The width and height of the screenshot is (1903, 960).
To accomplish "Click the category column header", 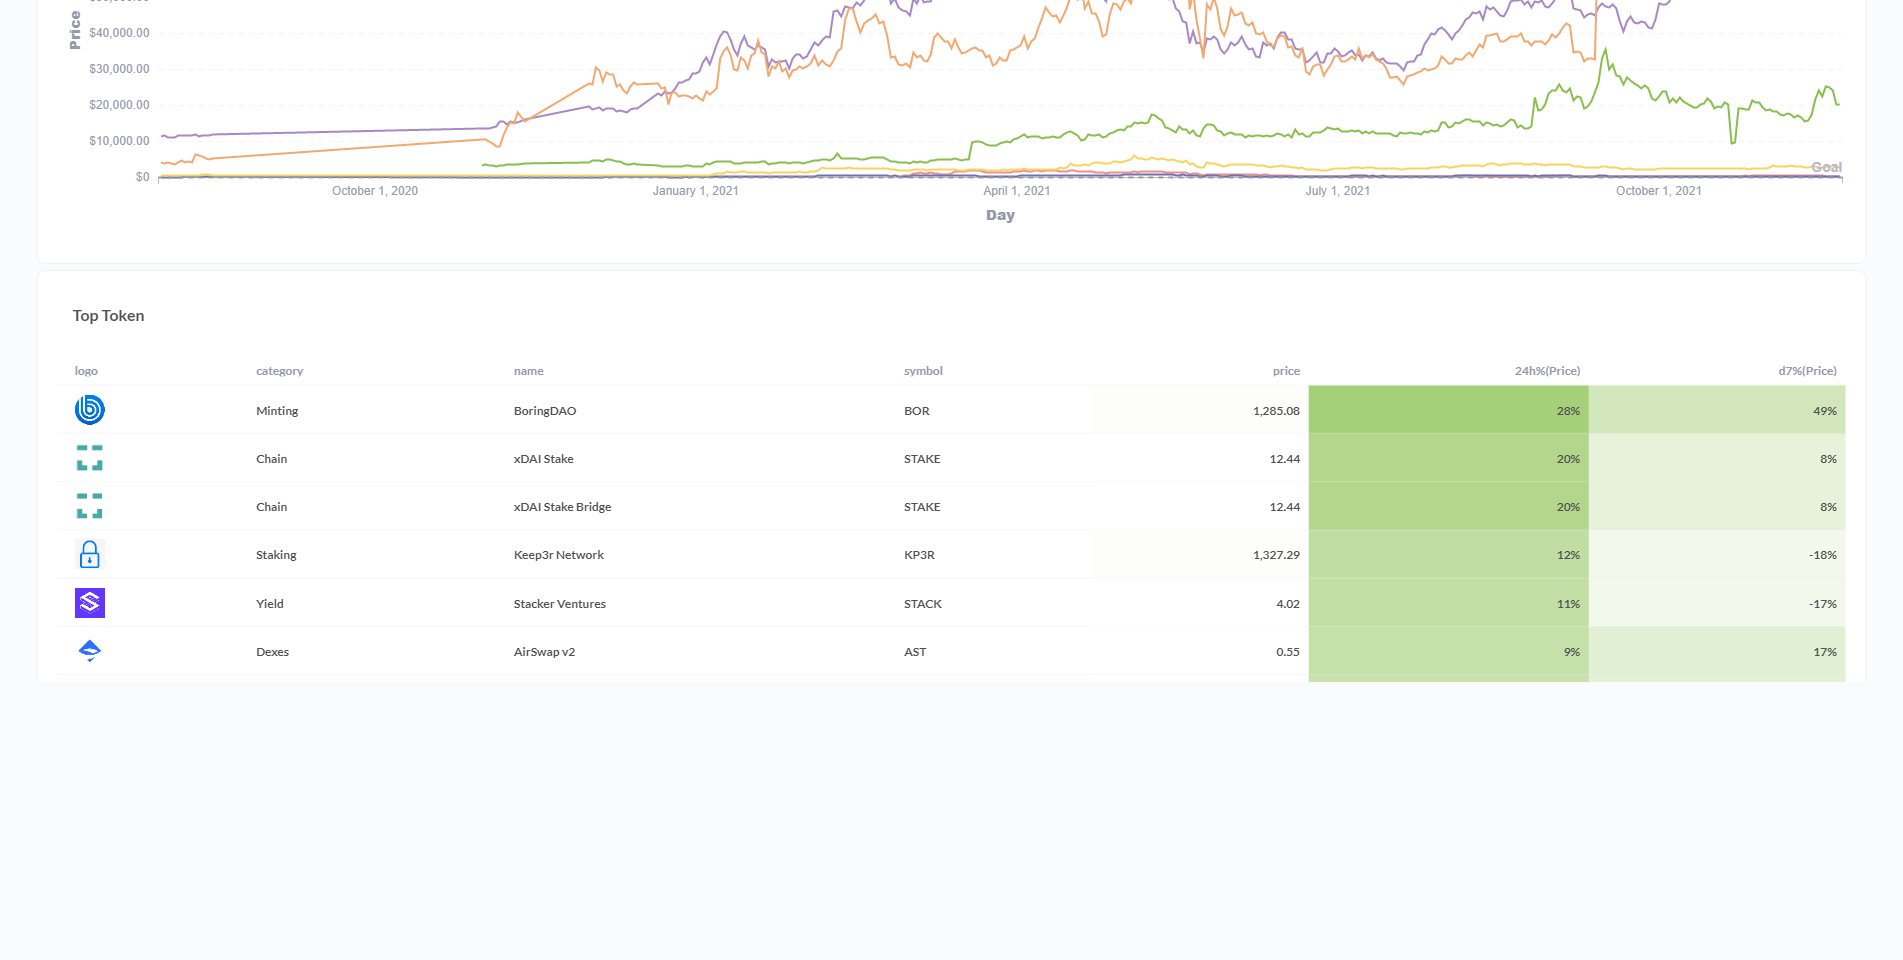I will (x=279, y=370).
